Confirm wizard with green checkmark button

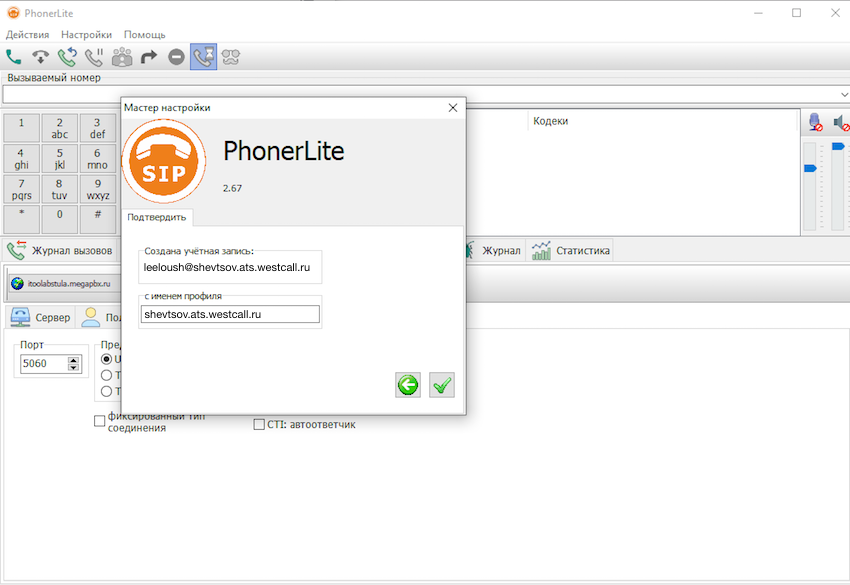click(442, 385)
